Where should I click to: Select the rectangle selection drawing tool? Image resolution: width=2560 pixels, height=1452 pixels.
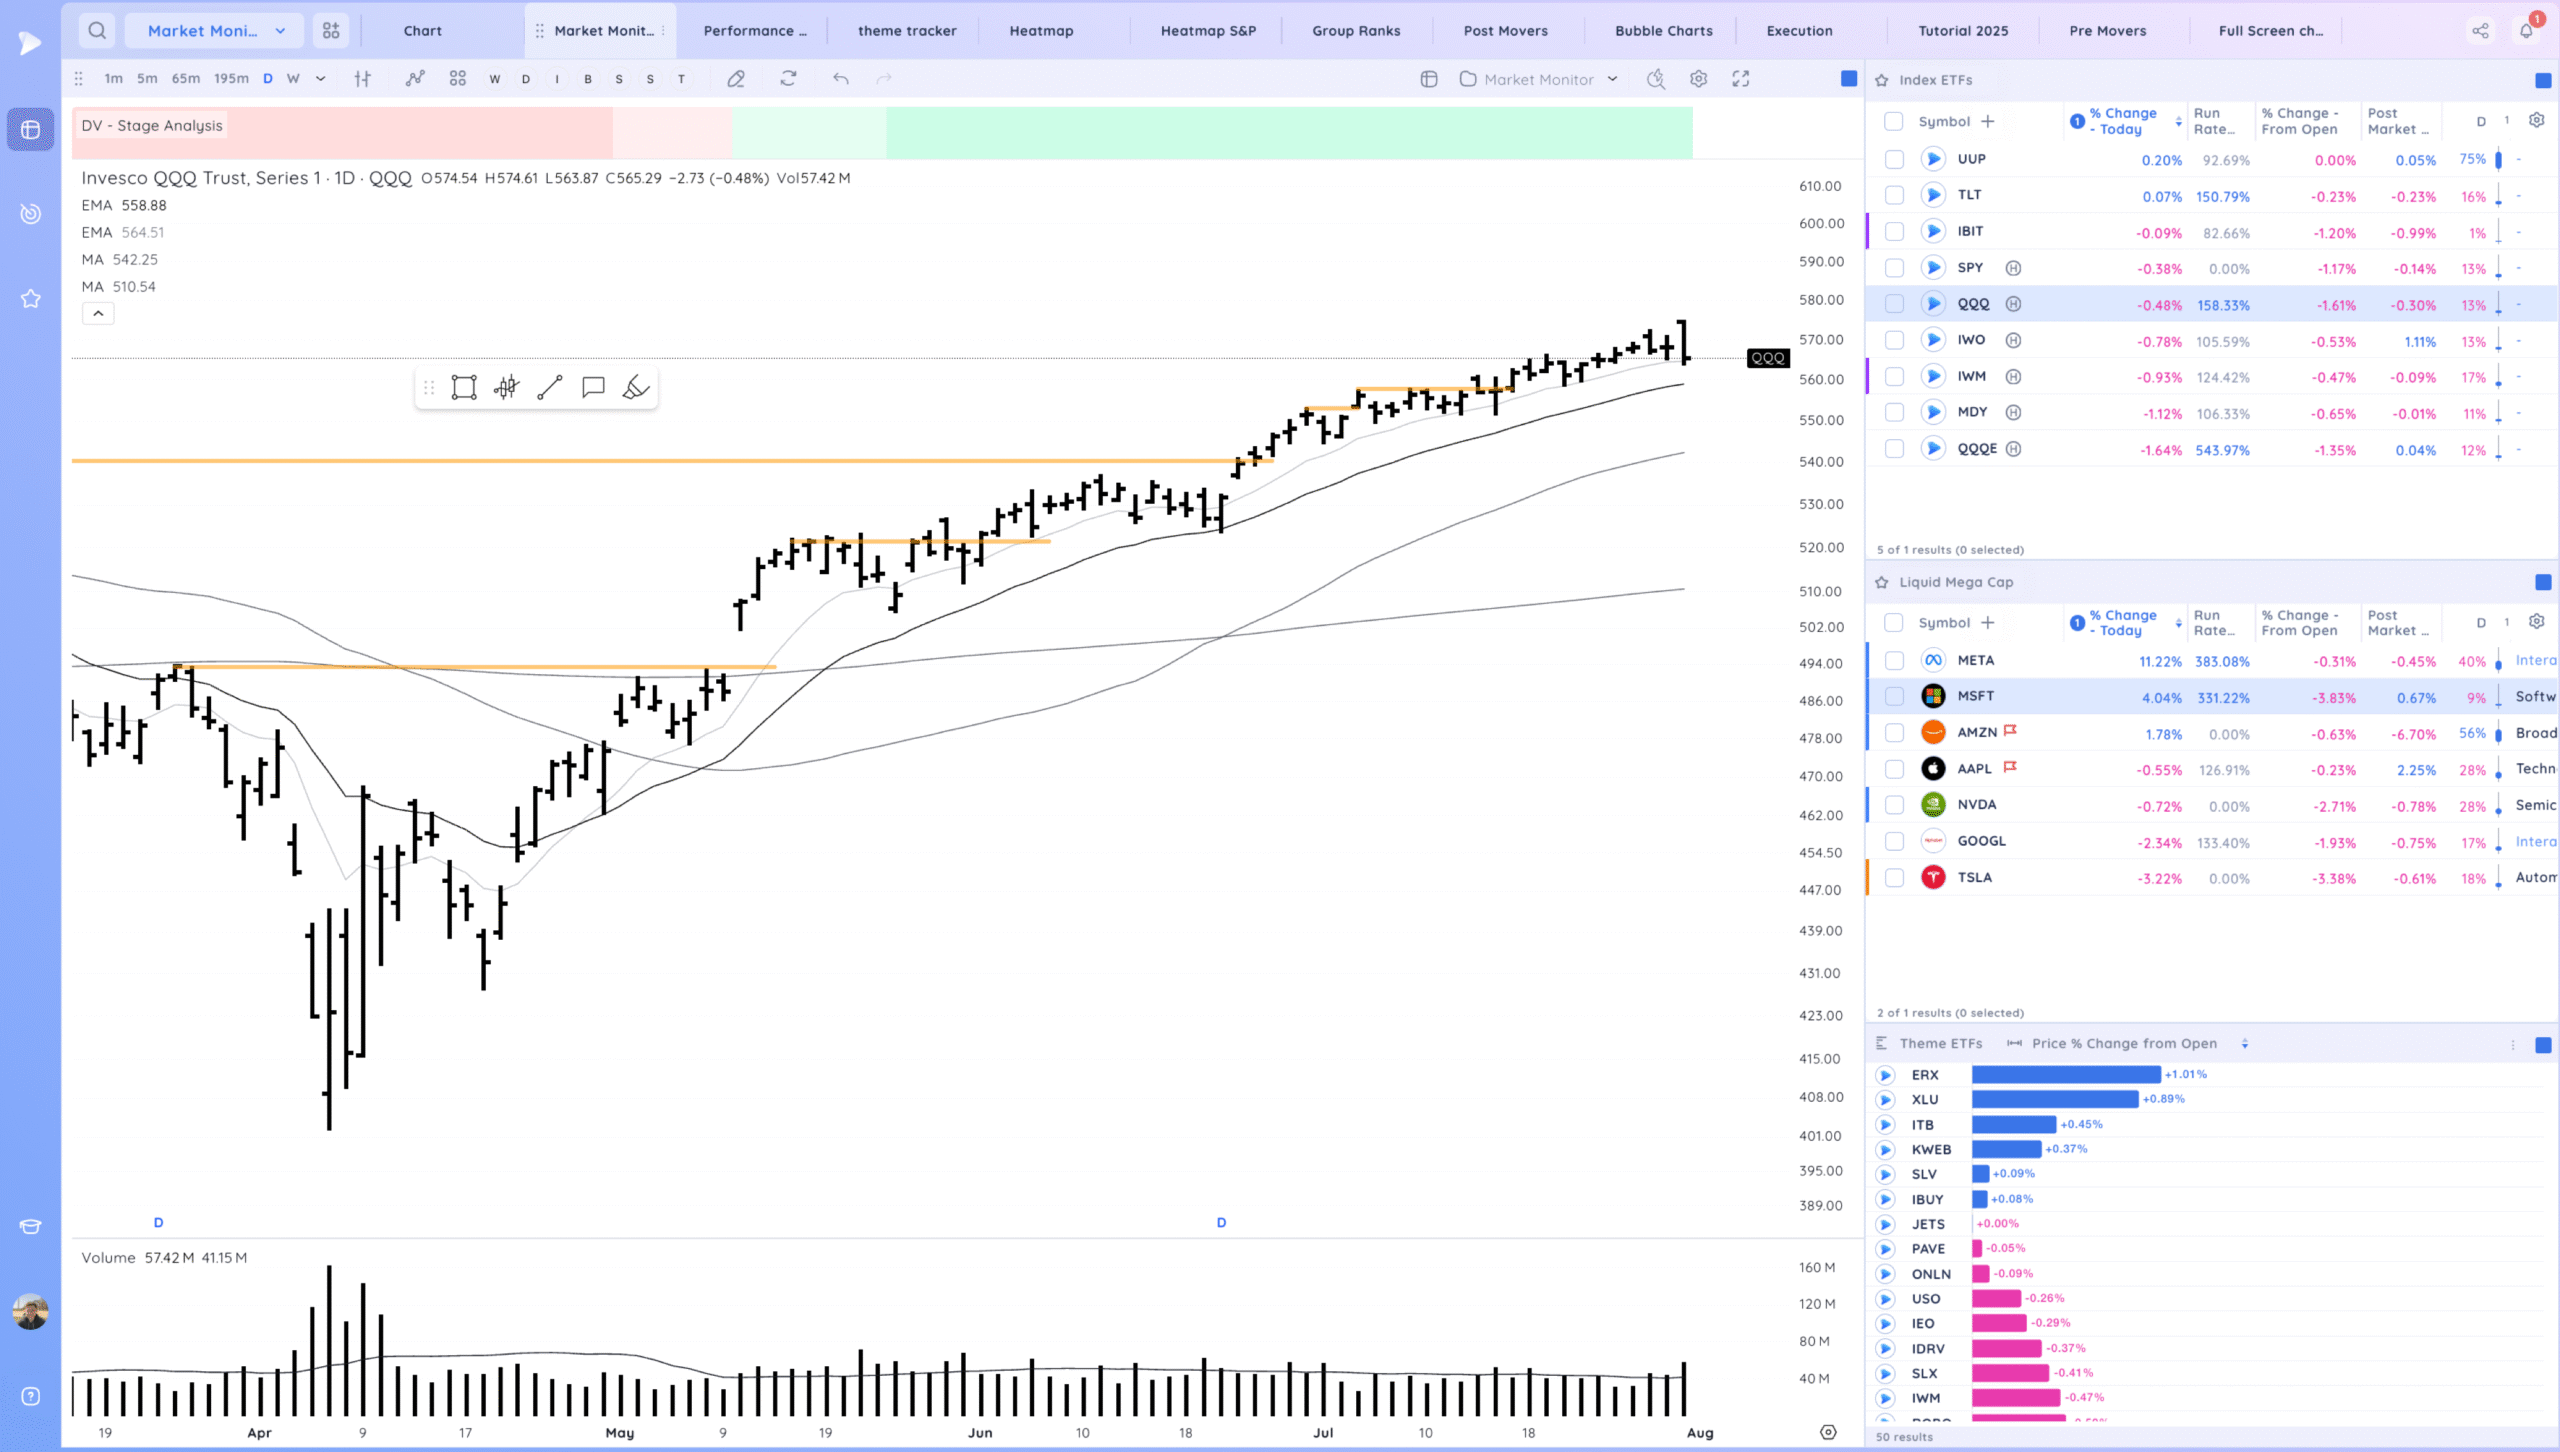tap(464, 387)
